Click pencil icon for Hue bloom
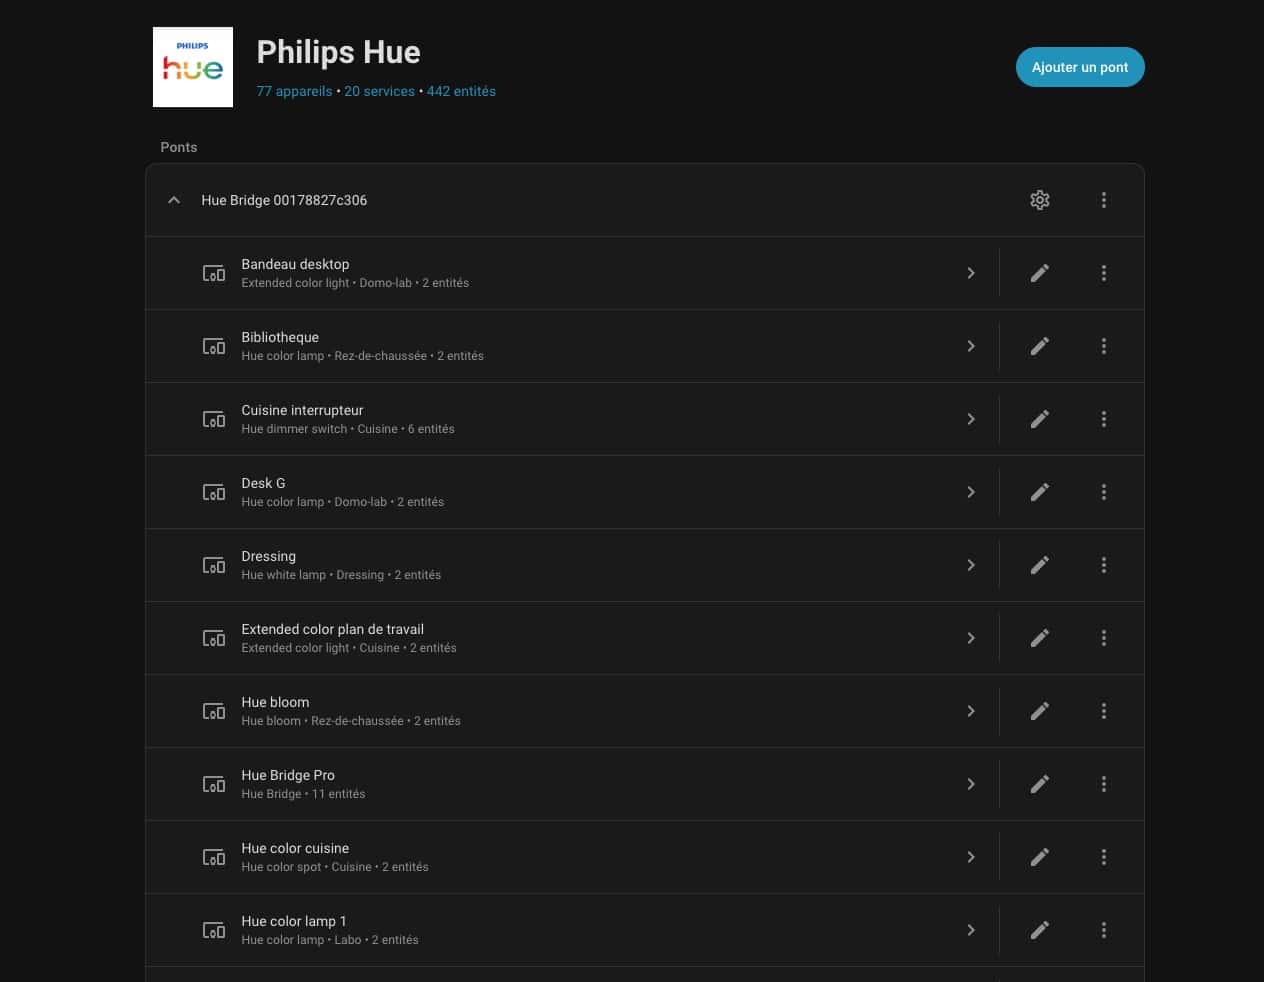Viewport: 1264px width, 982px height. pos(1040,711)
